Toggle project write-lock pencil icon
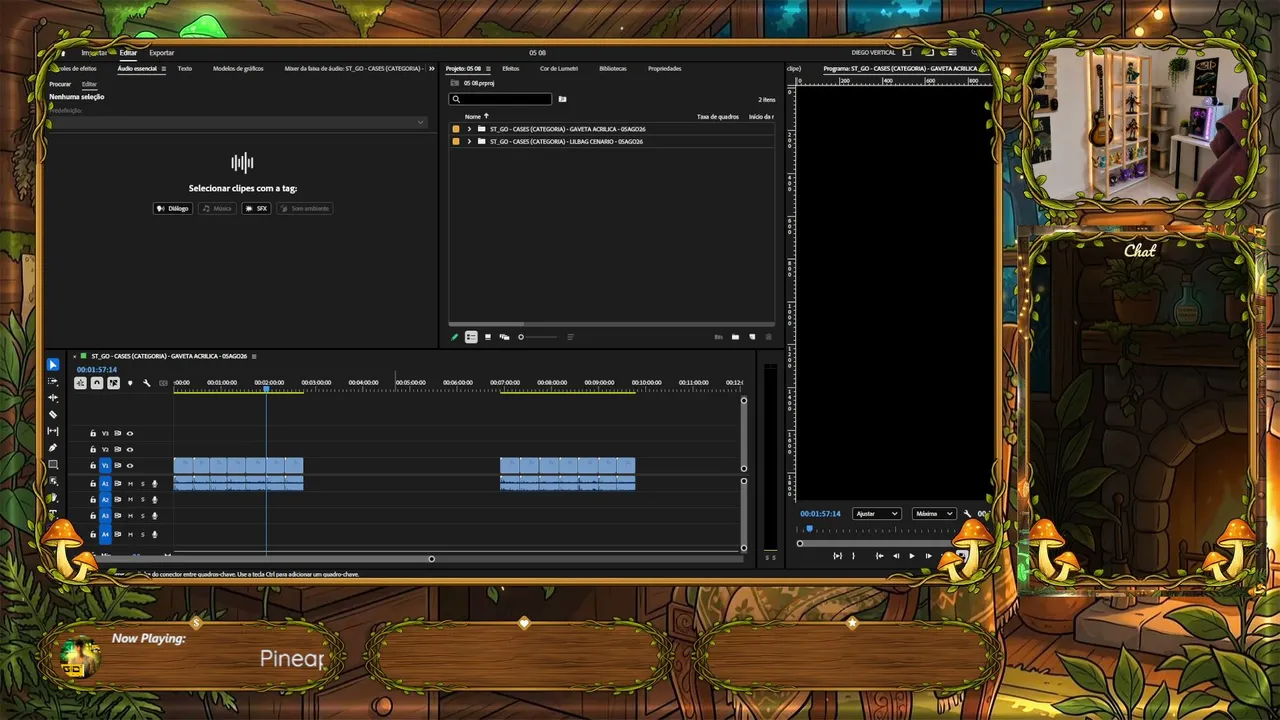The height and width of the screenshot is (720, 1280). 454,337
